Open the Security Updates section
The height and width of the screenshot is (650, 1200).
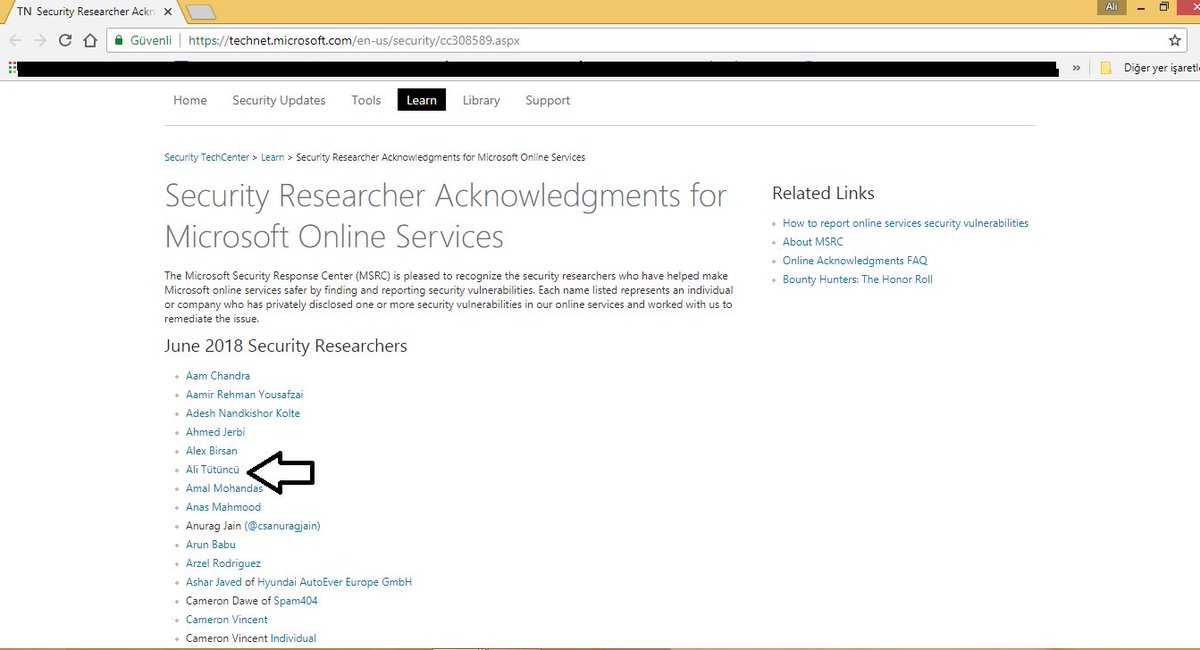(278, 100)
